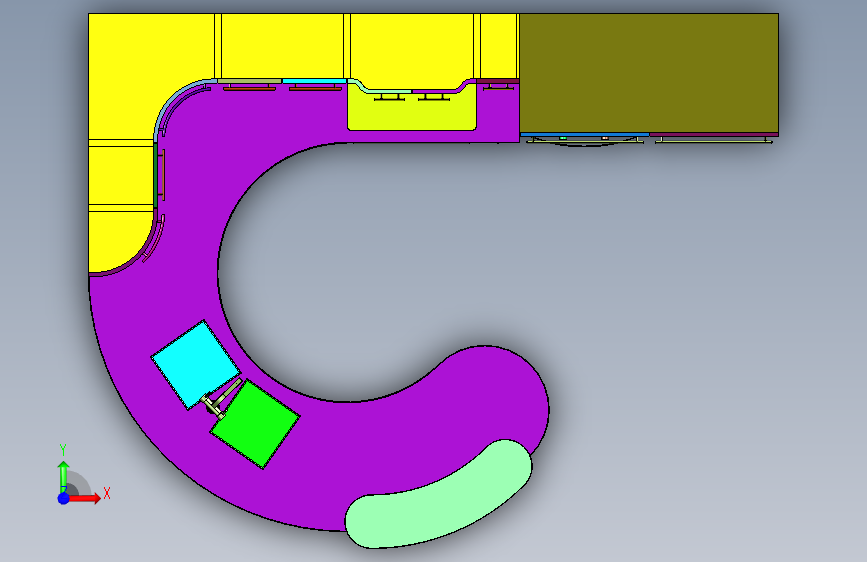Select the magenta strip below the olive block
Image resolution: width=867 pixels, height=562 pixels.
pos(714,134)
